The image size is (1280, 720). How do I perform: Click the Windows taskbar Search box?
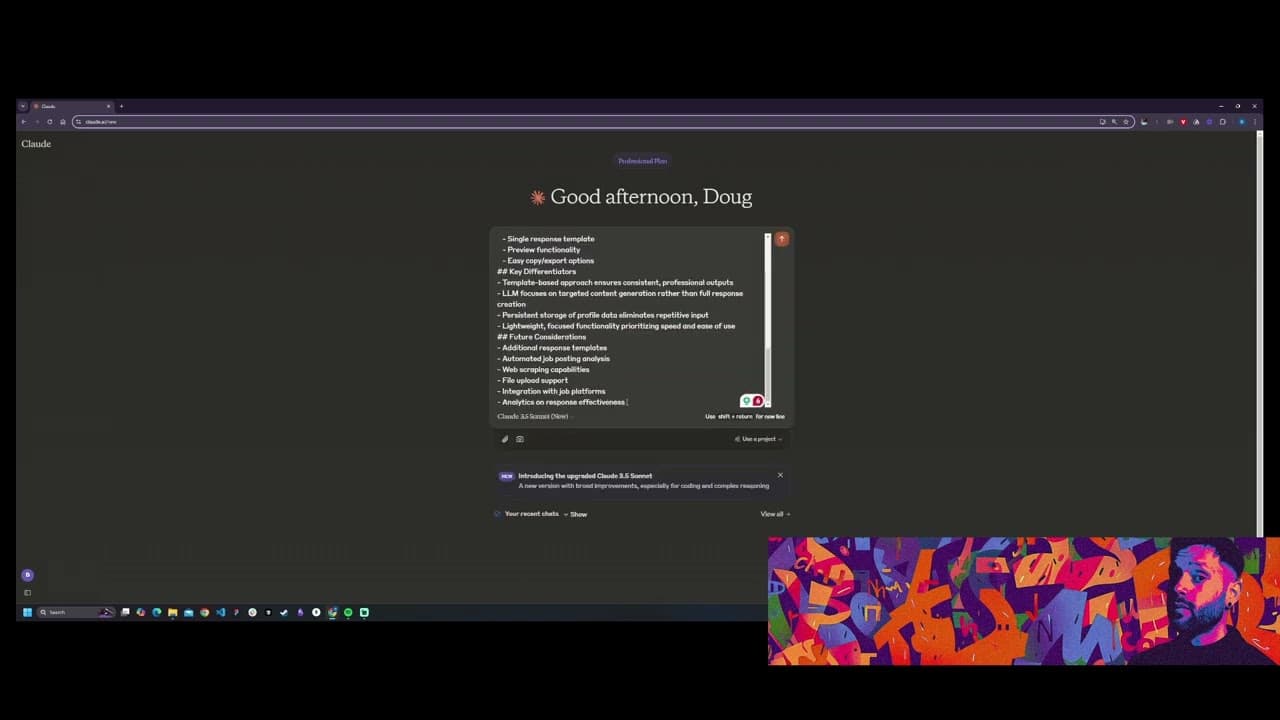pyautogui.click(x=76, y=612)
